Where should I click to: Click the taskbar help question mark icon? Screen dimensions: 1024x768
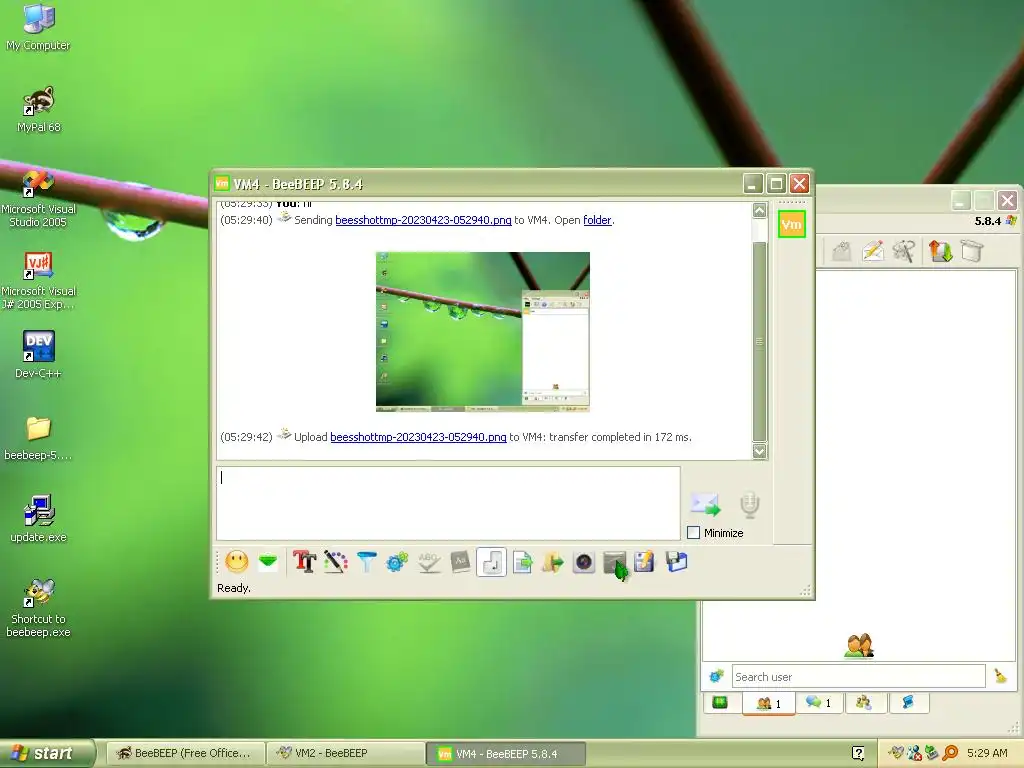point(858,753)
